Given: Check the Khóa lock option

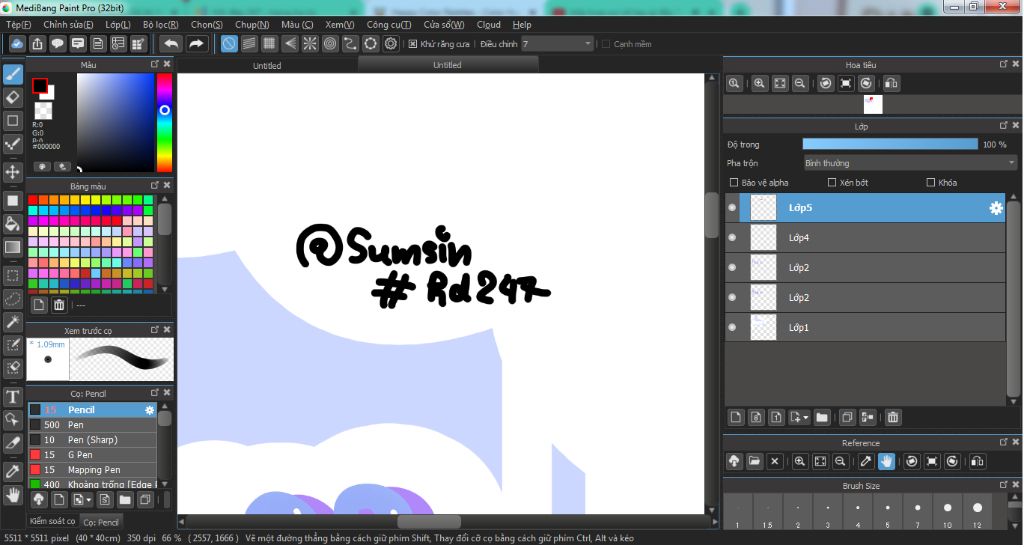Looking at the screenshot, I should [x=931, y=183].
